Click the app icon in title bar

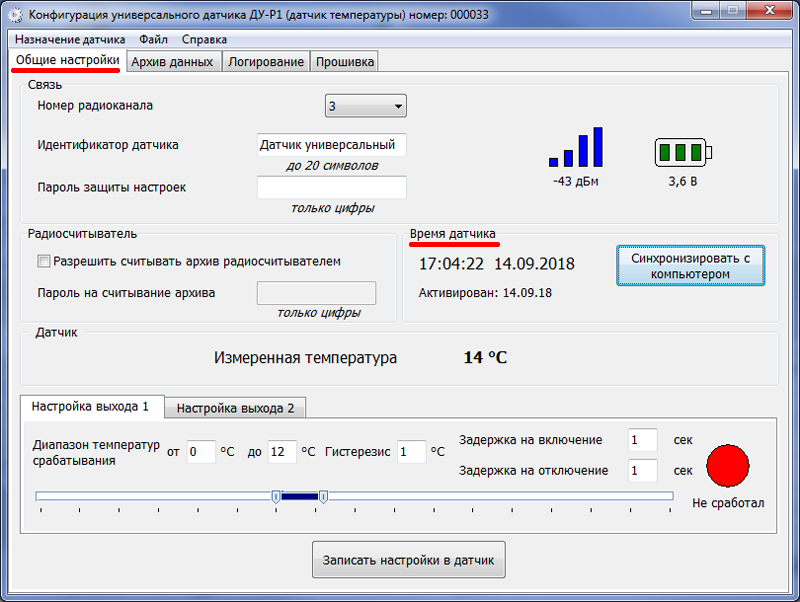[x=16, y=15]
